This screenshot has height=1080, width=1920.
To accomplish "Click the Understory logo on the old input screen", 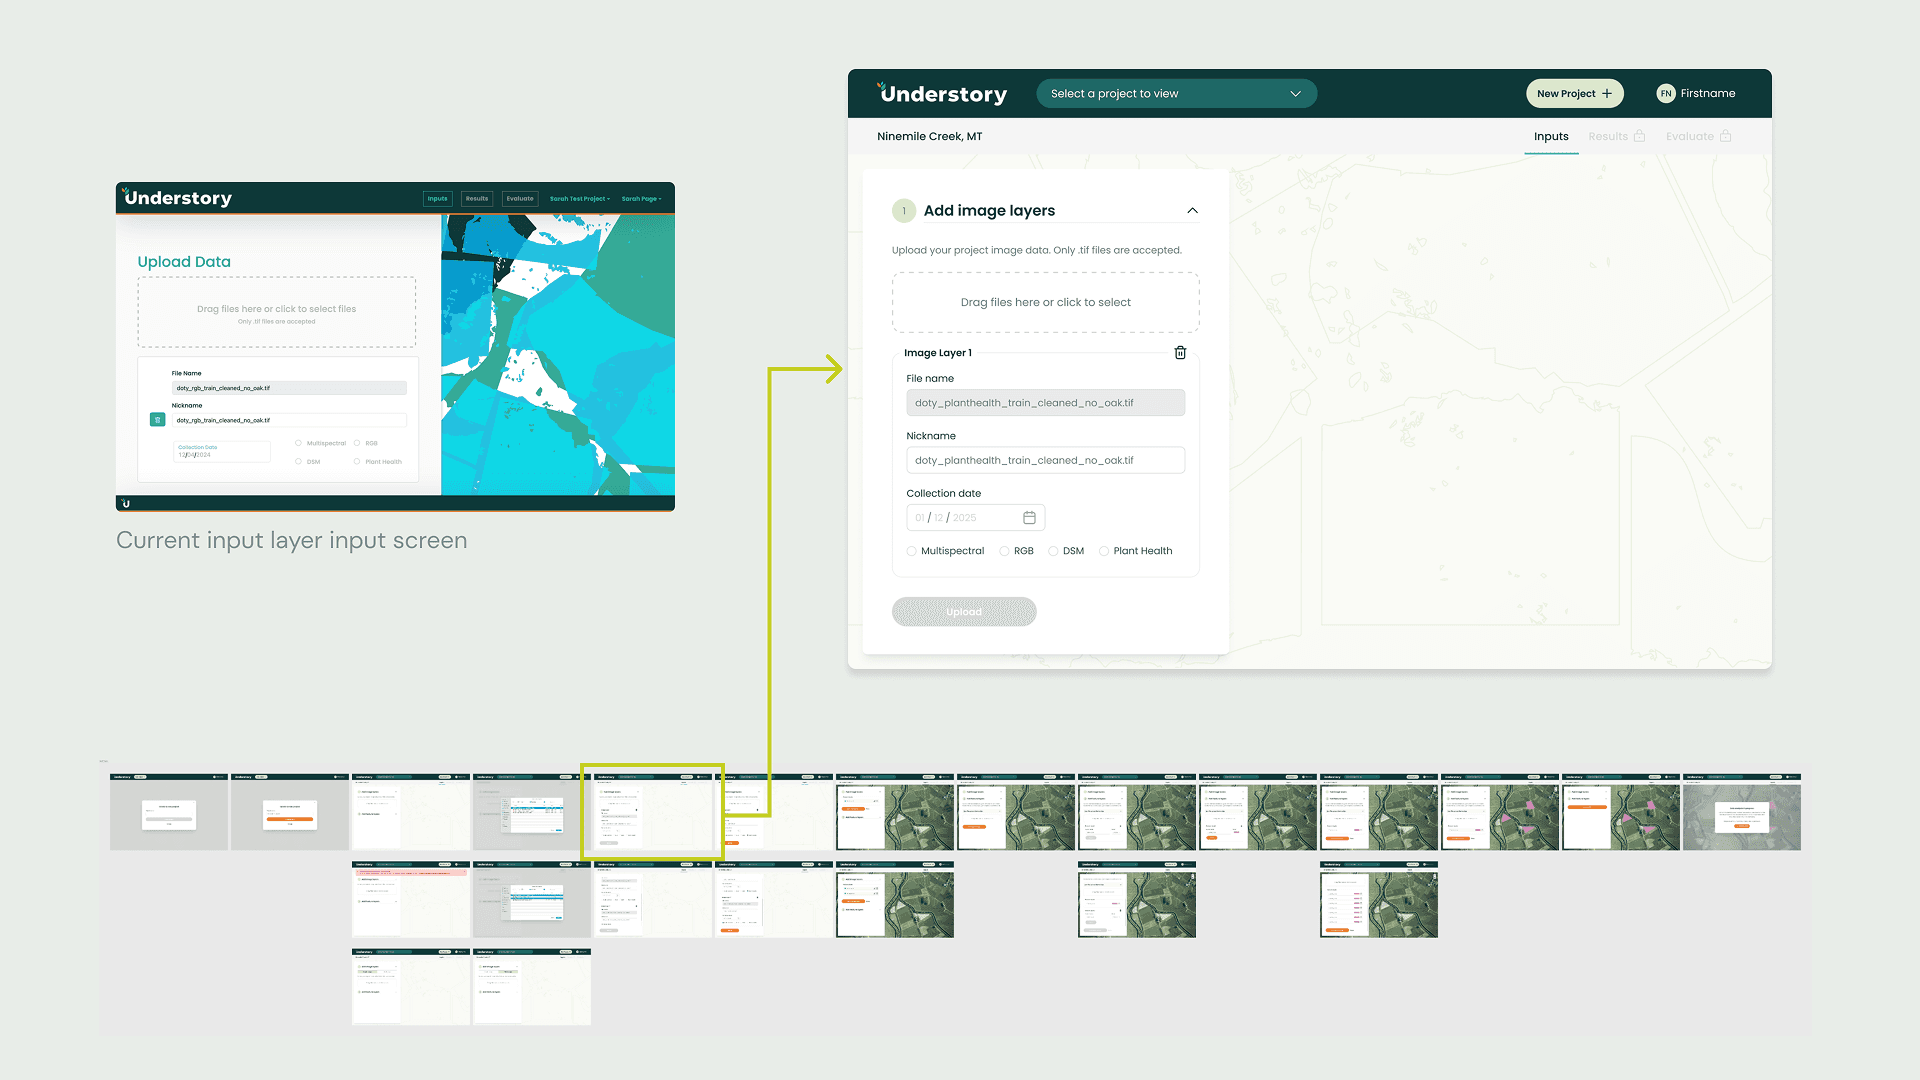I will tap(177, 197).
